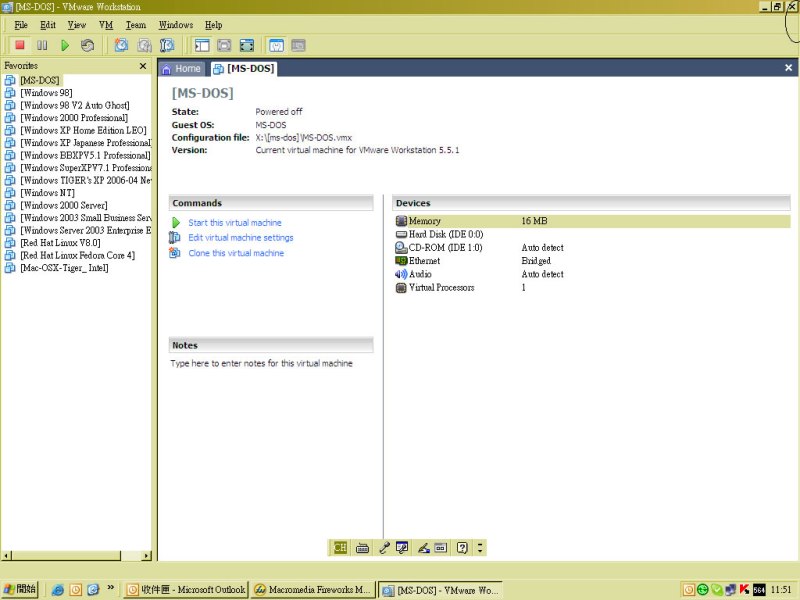This screenshot has width=800, height=600.
Task: Close the [MS-DOS] tab with the X
Action: [788, 68]
